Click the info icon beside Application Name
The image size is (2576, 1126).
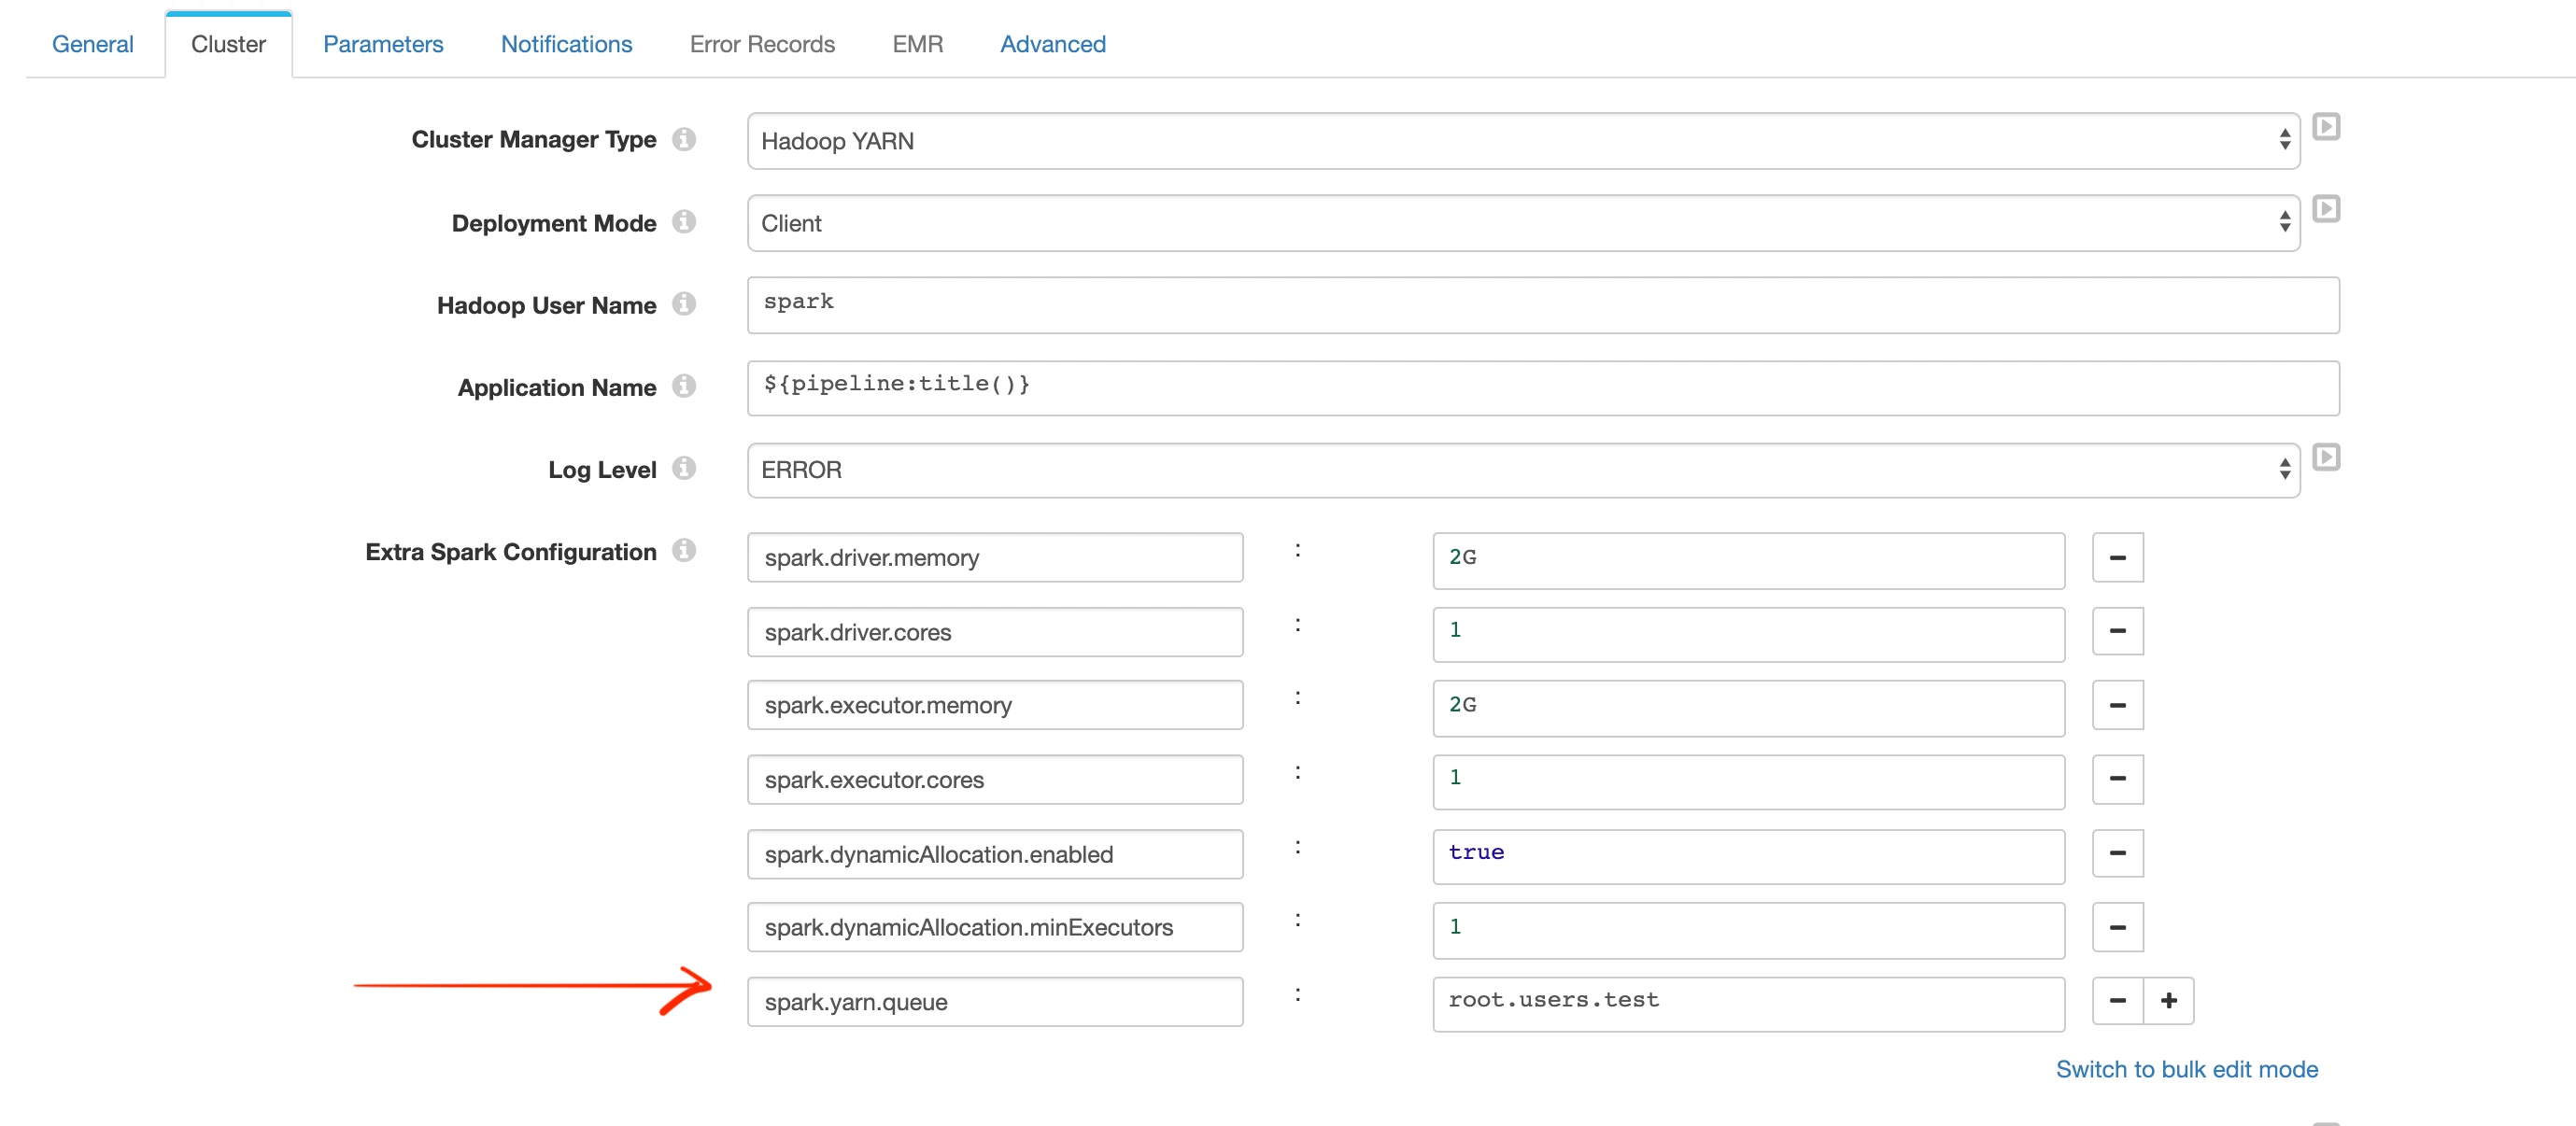[x=684, y=387]
